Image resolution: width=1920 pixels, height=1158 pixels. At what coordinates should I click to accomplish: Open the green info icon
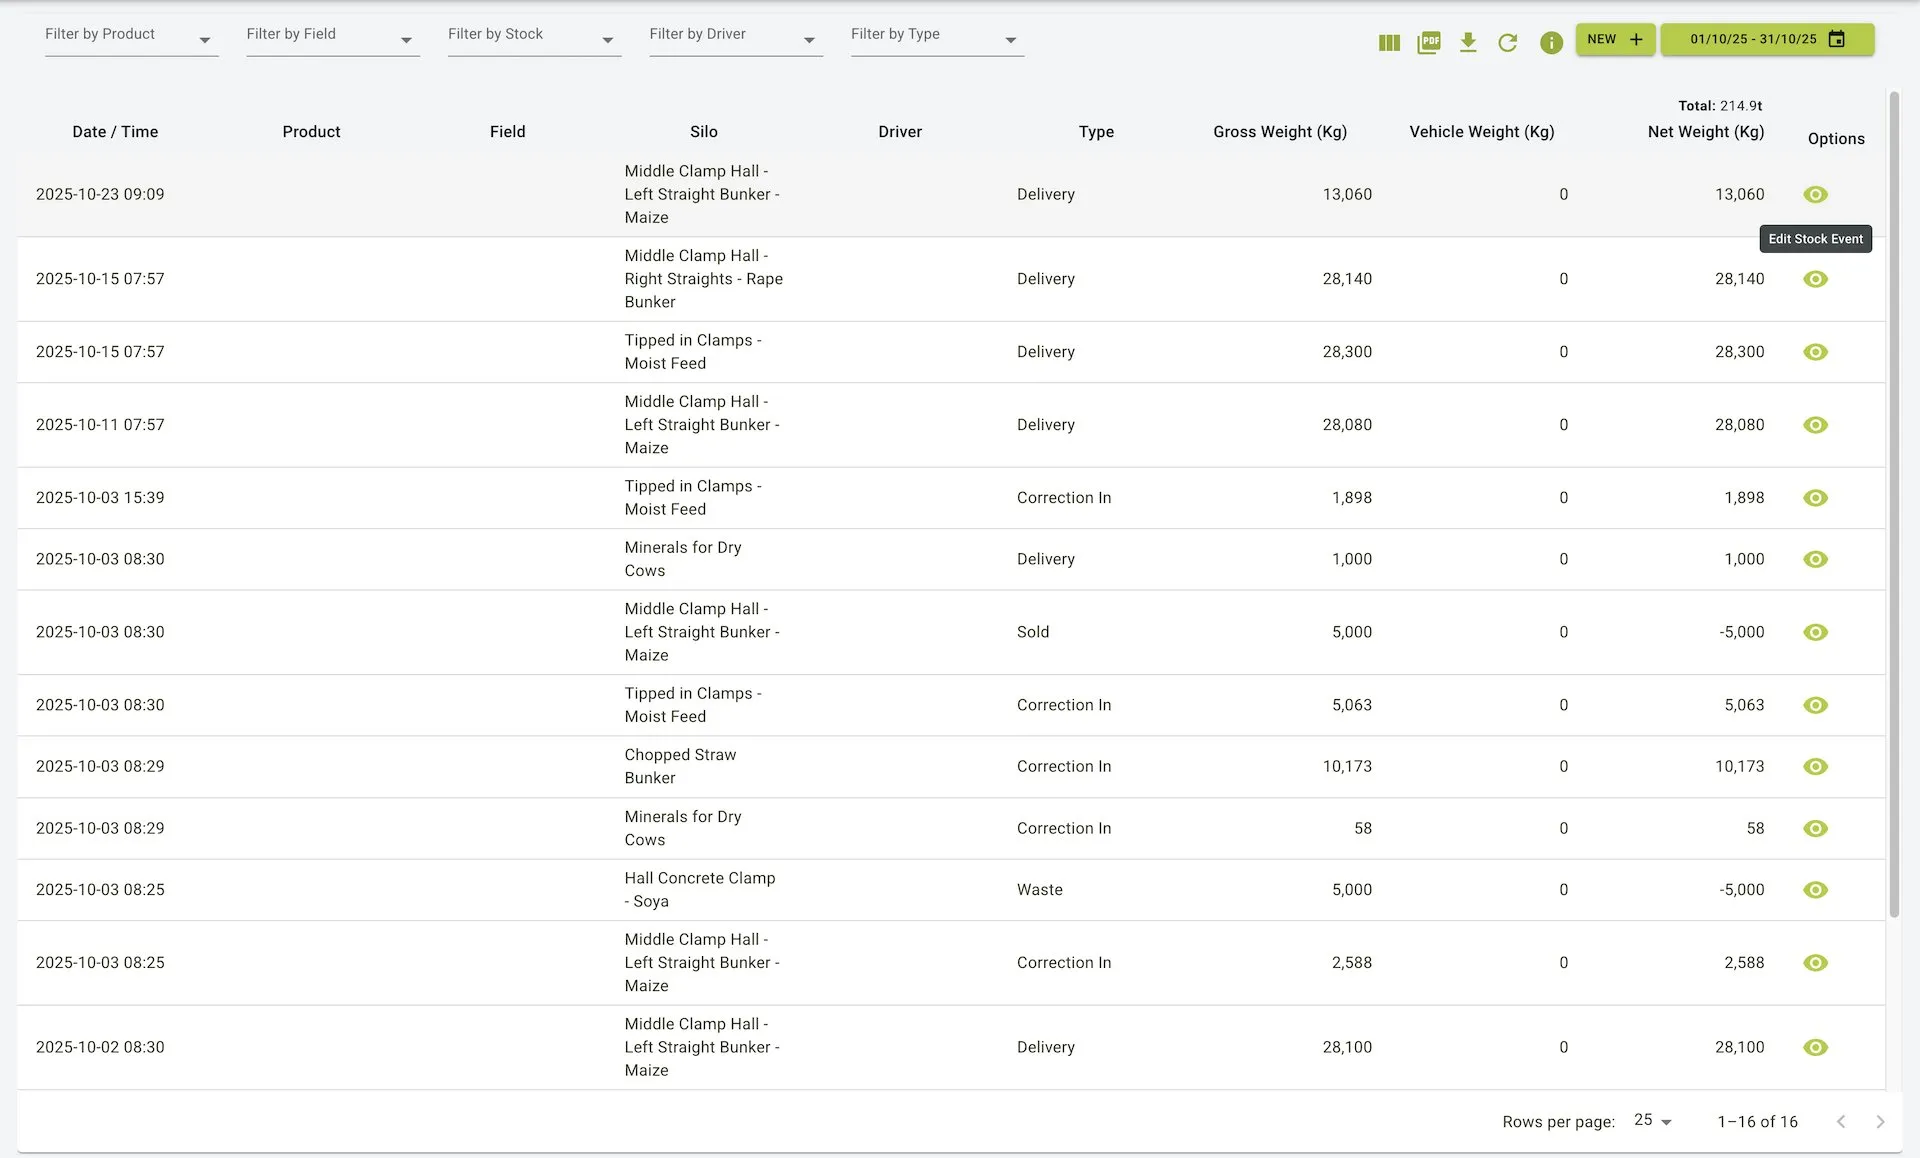point(1551,42)
